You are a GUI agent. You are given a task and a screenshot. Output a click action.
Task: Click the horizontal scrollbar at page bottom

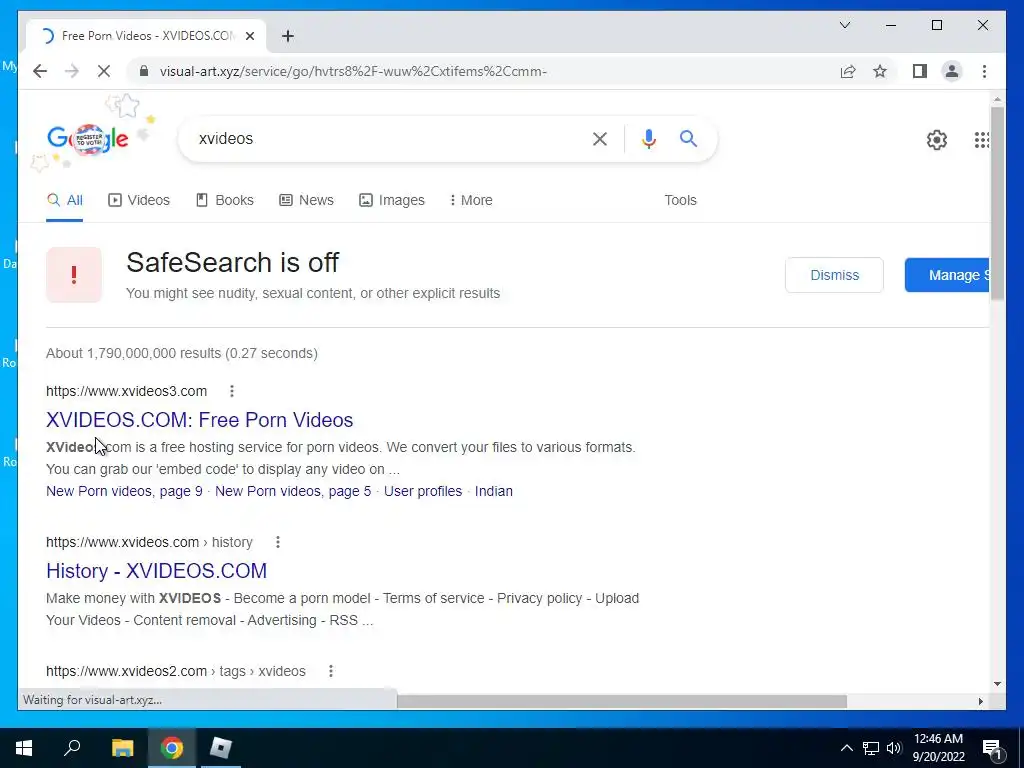tap(621, 701)
